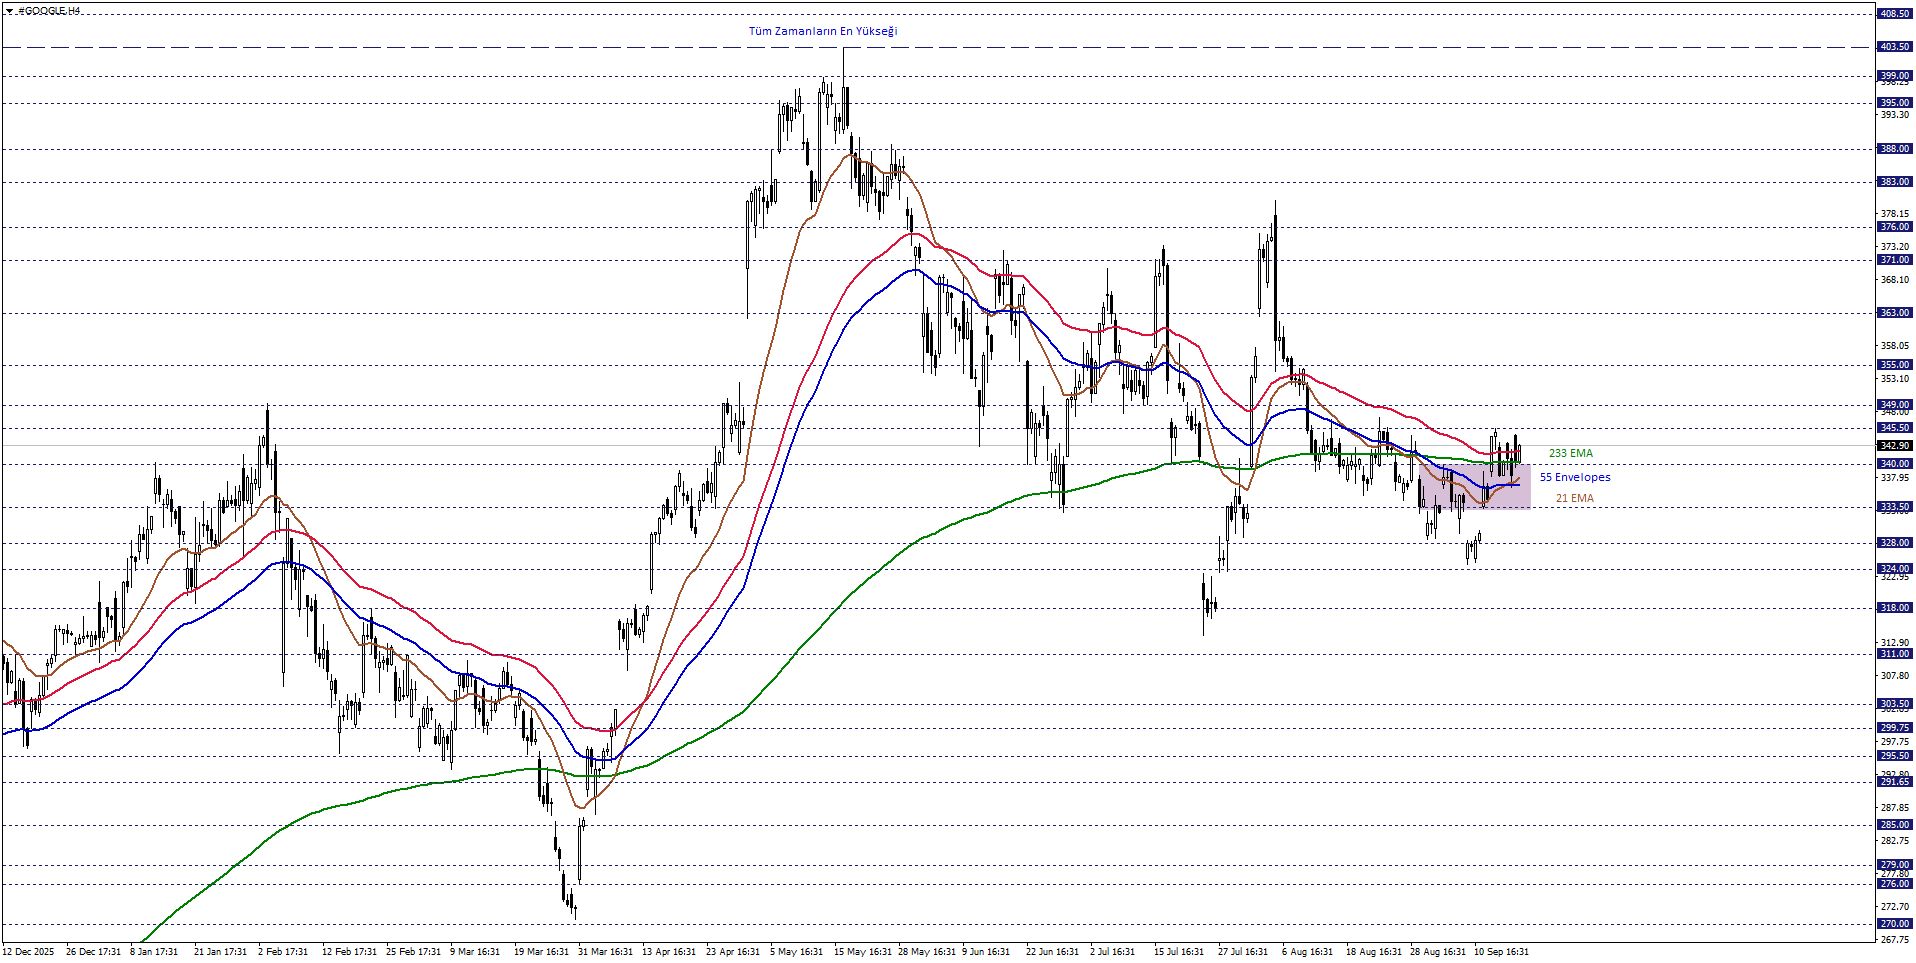
Task: Click the '28 May 16:31' time axis label
Action: coord(926,952)
